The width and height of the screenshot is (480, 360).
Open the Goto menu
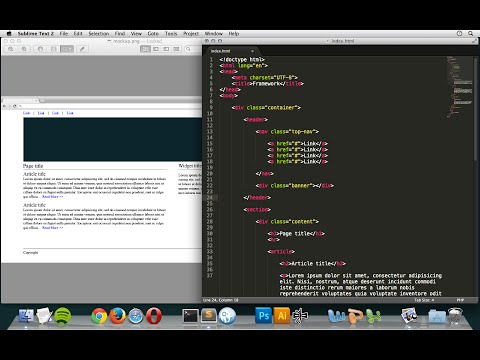pyautogui.click(x=153, y=34)
